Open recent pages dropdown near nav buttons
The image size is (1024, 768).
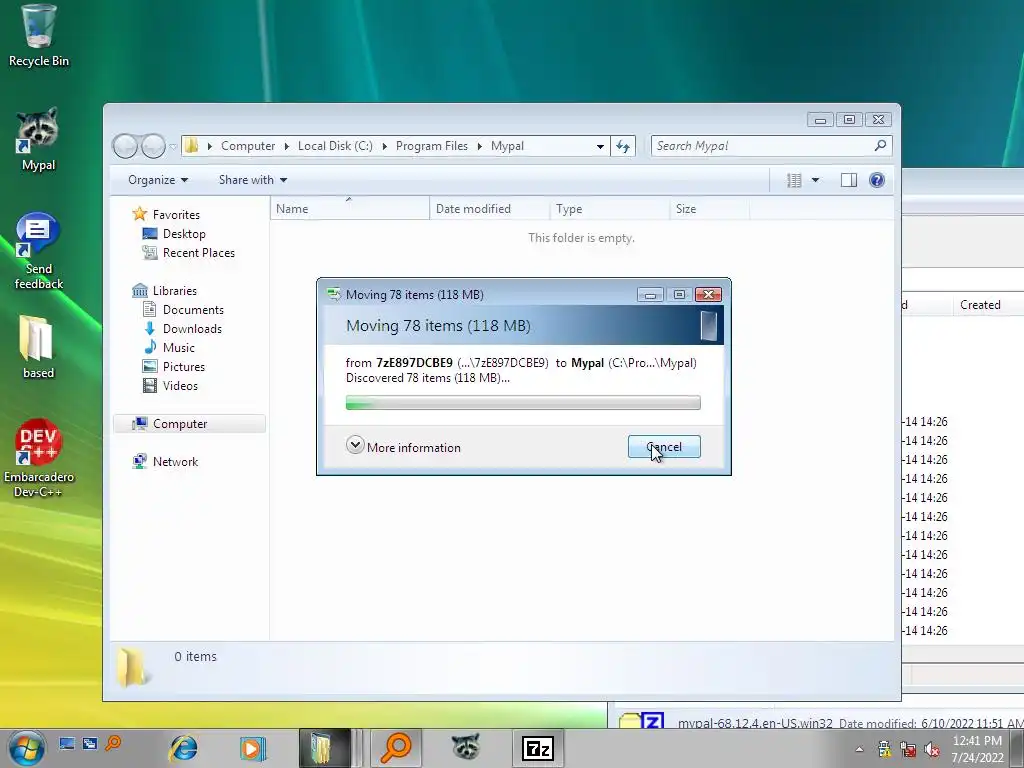(173, 146)
